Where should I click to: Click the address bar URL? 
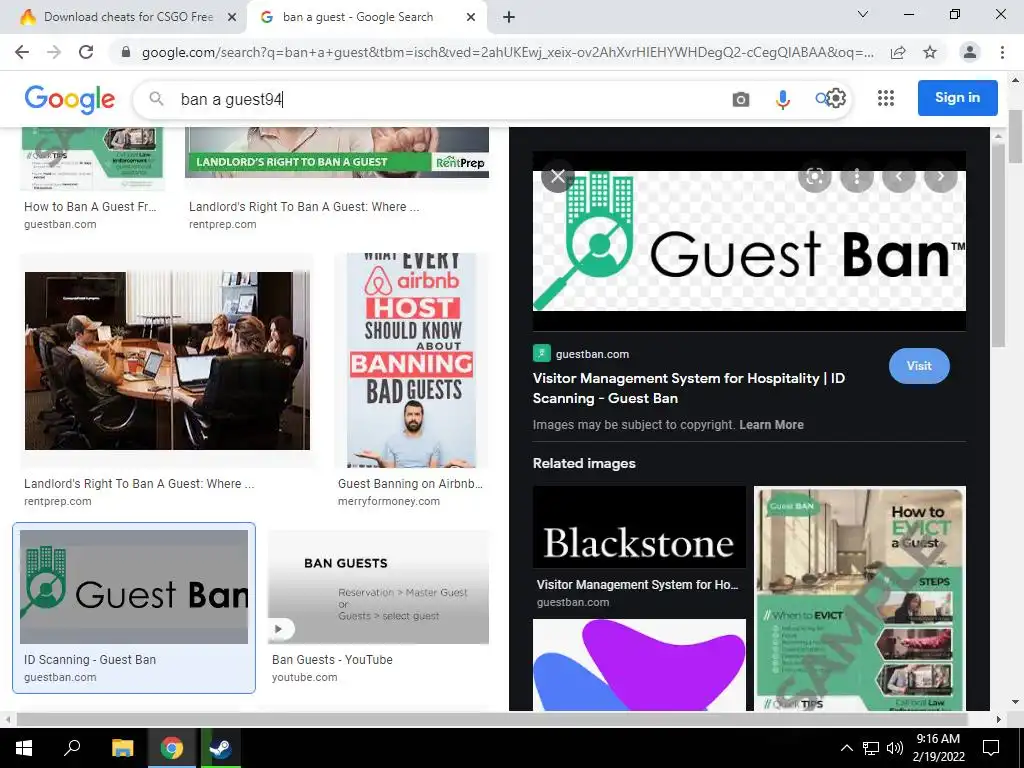pos(507,52)
